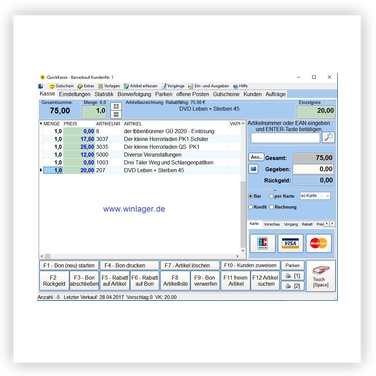
Task: Click the Gutschein toolbar icon
Action: 52,86
